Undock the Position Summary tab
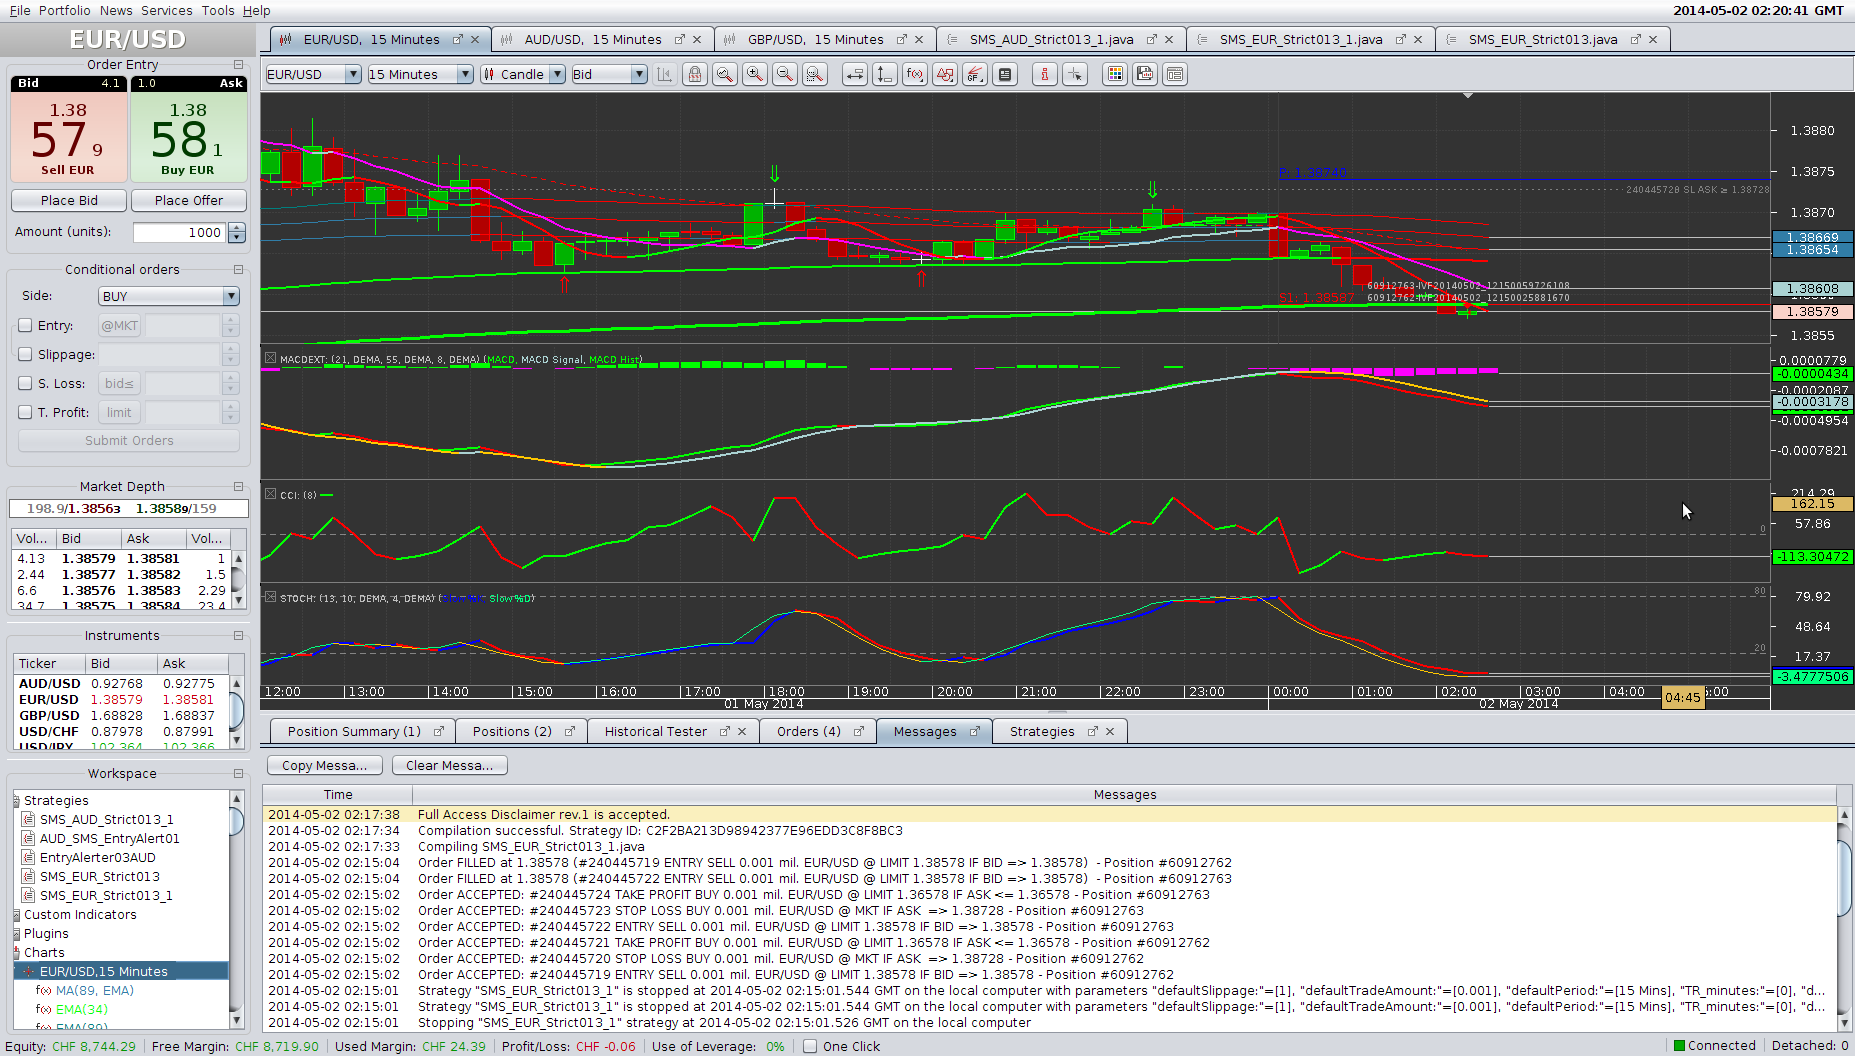This screenshot has height=1056, width=1855. click(x=438, y=732)
